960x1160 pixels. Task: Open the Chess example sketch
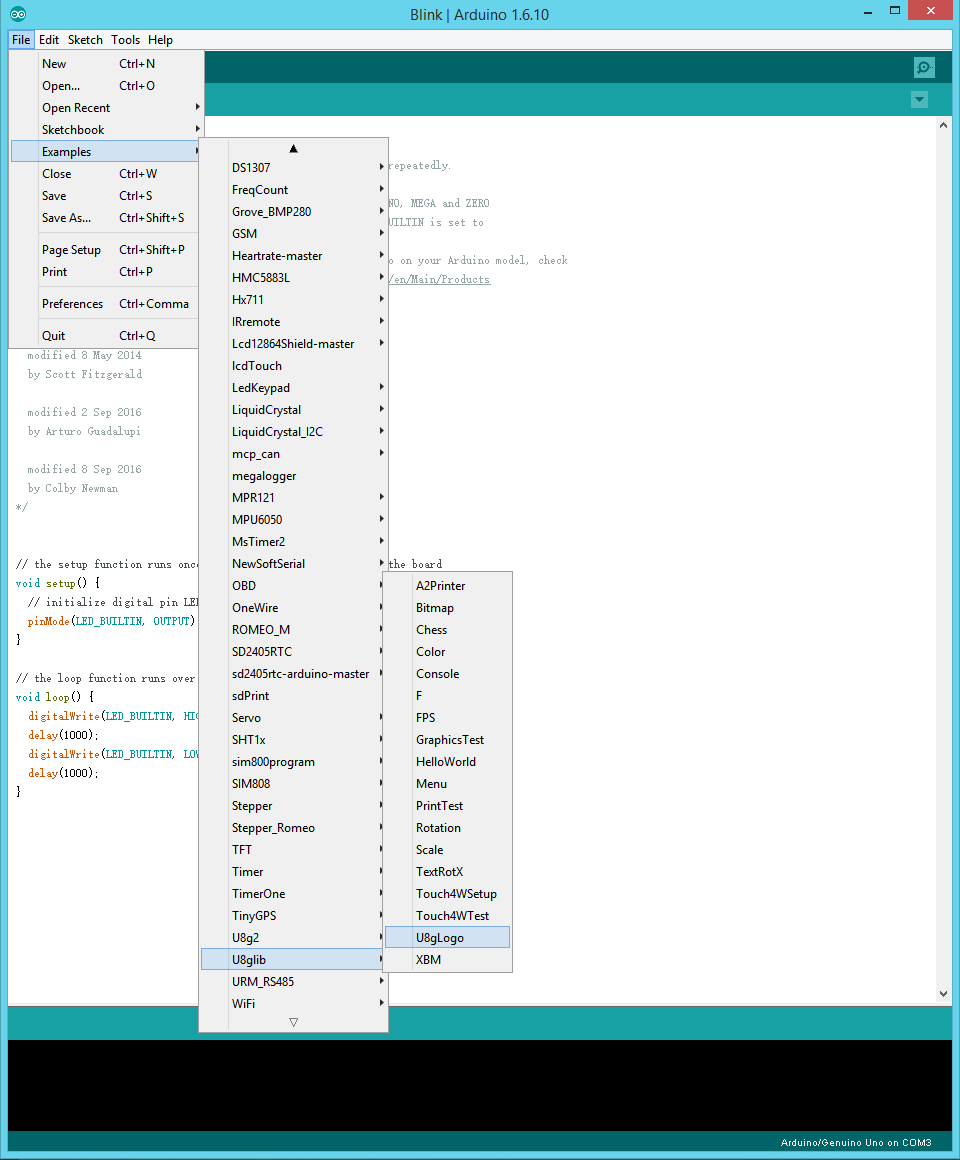point(447,630)
